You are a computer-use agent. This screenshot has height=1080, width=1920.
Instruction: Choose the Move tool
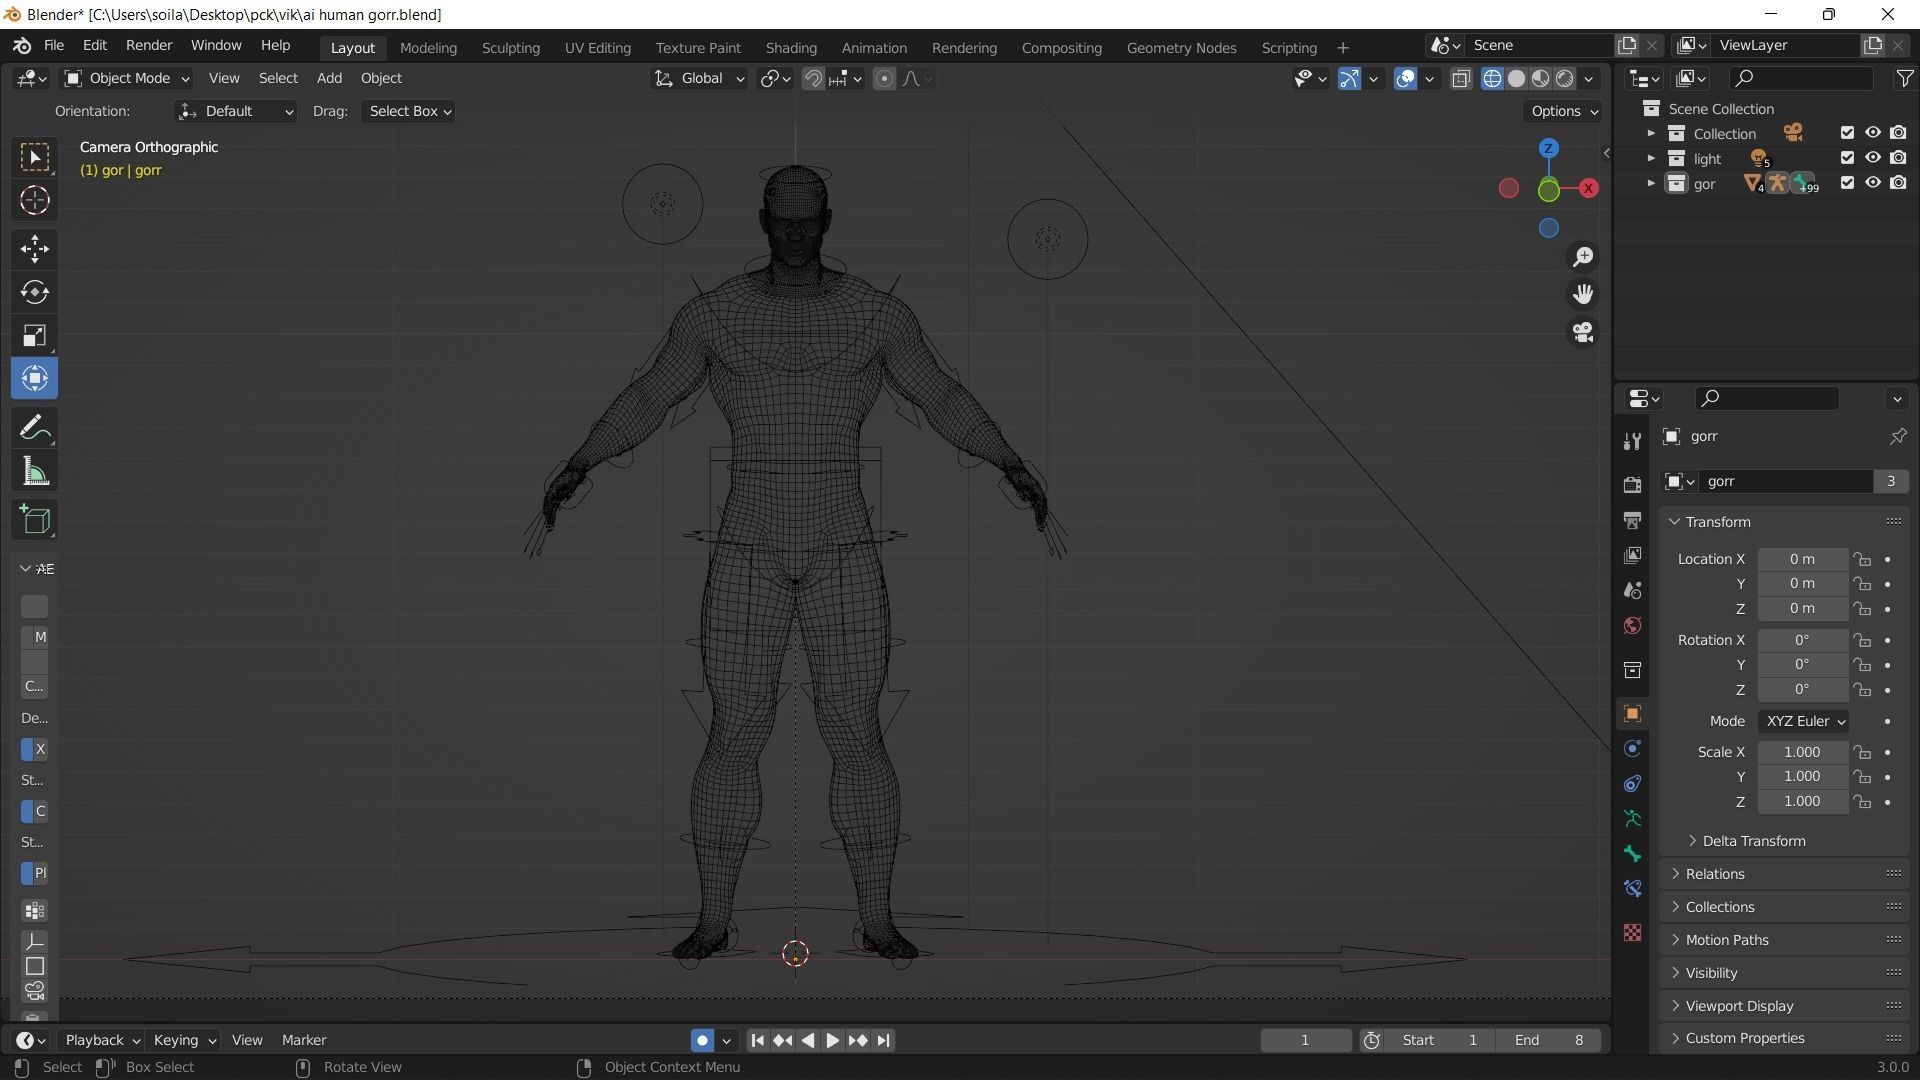tap(35, 248)
